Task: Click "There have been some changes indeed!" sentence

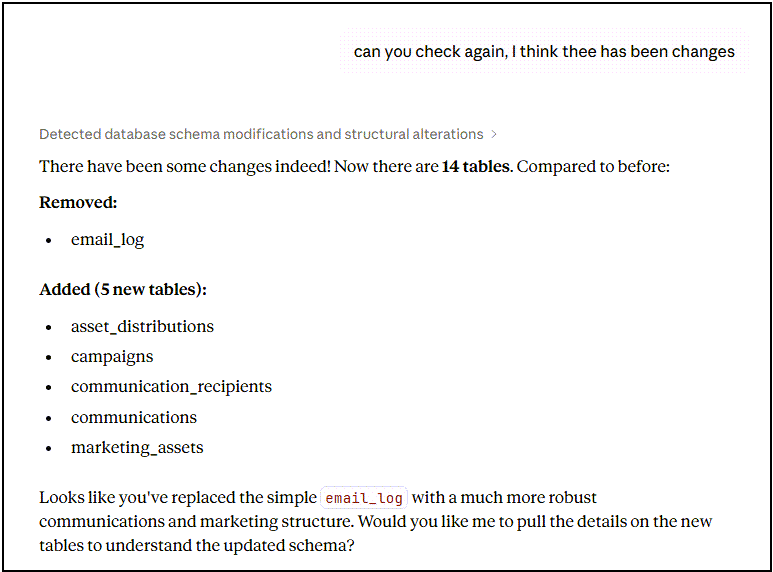Action: 184,166
